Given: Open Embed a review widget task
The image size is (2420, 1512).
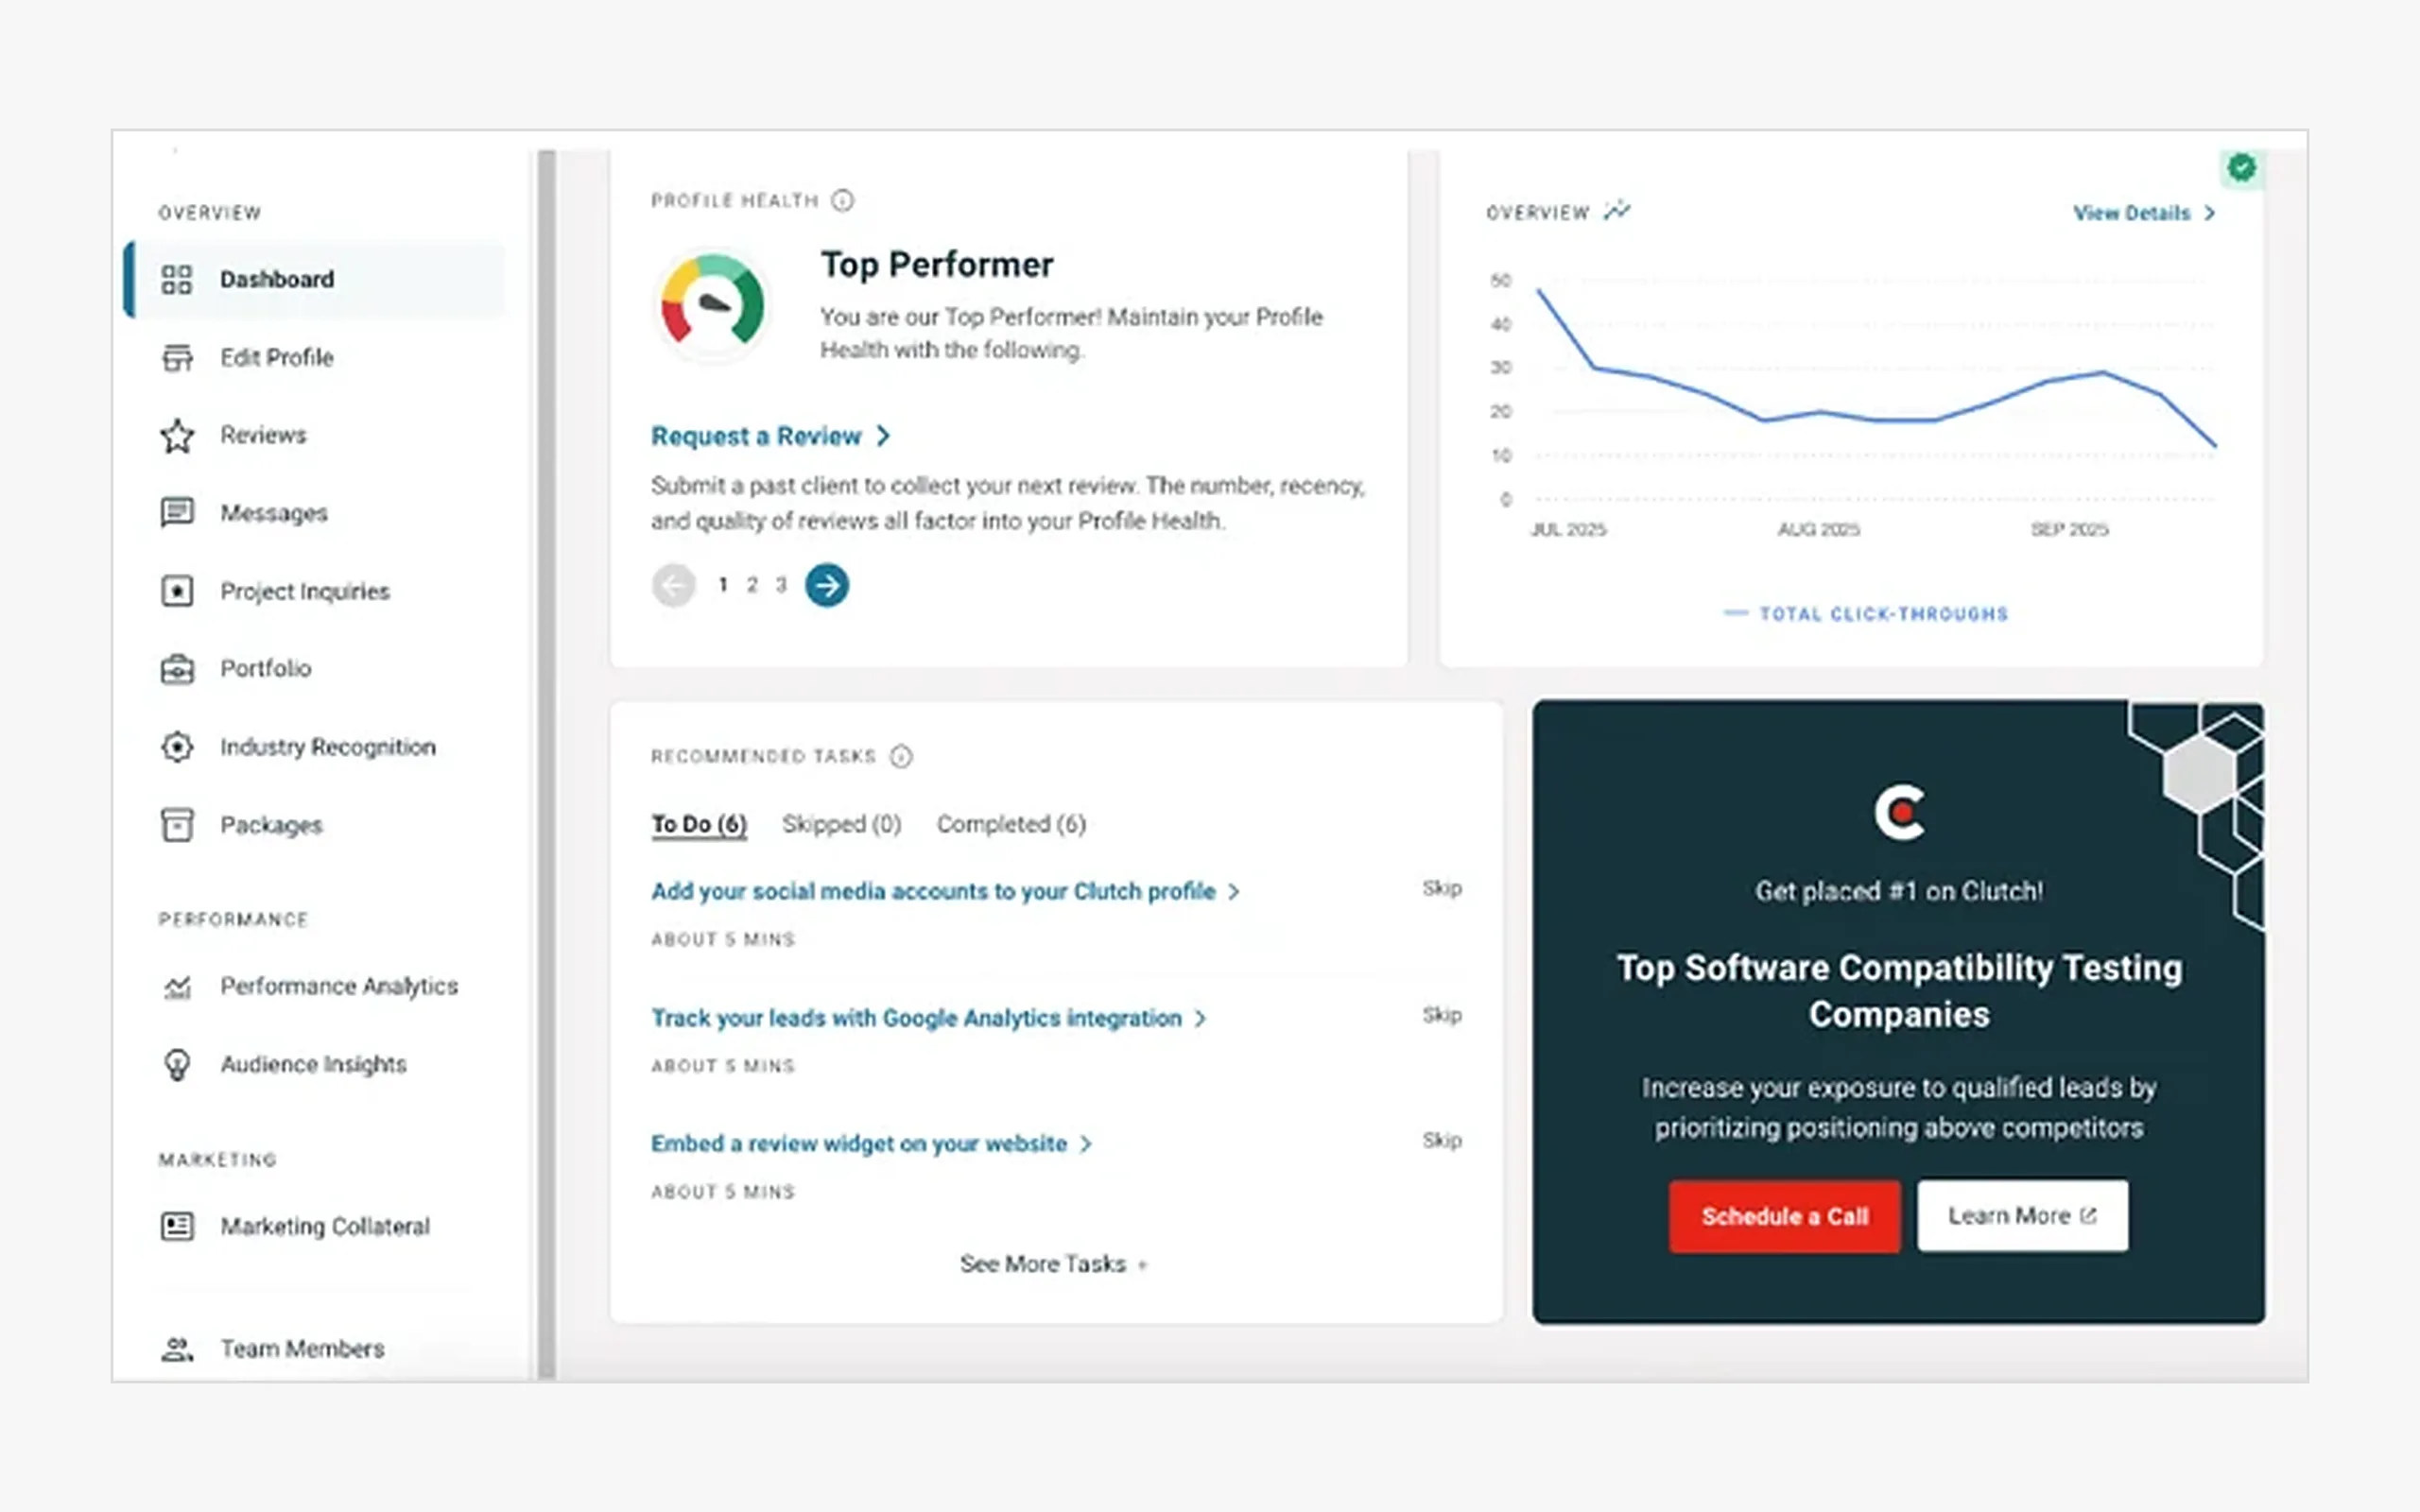Looking at the screenshot, I should click(x=871, y=1144).
